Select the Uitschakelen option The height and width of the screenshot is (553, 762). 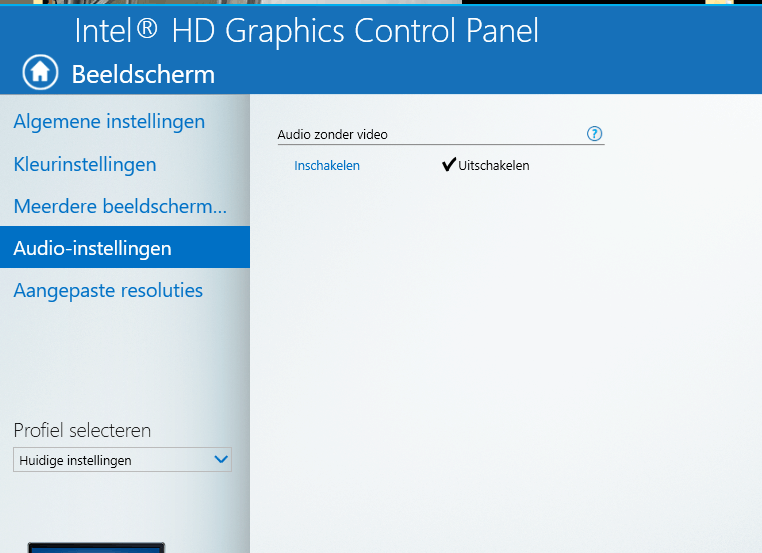[x=486, y=165]
